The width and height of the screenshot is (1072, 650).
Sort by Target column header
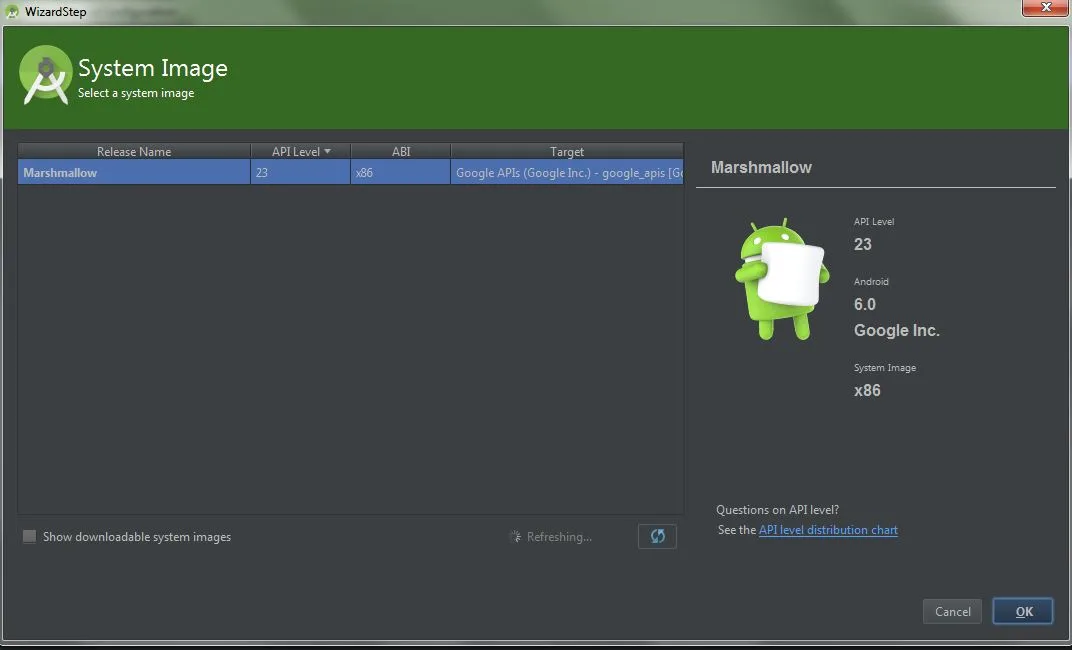567,151
